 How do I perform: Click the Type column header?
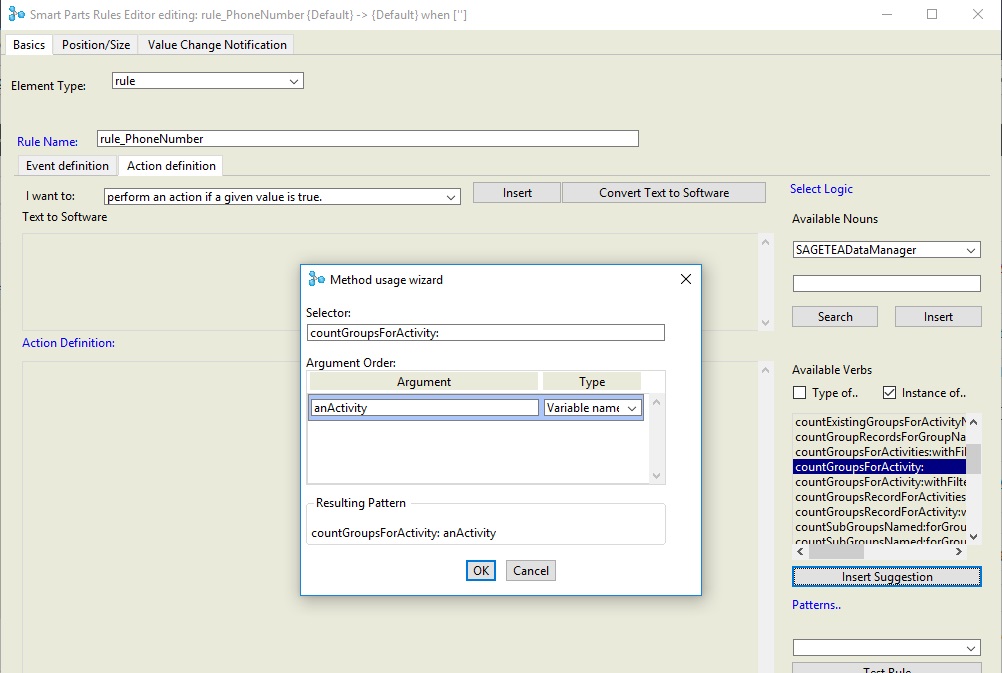pyautogui.click(x=592, y=382)
